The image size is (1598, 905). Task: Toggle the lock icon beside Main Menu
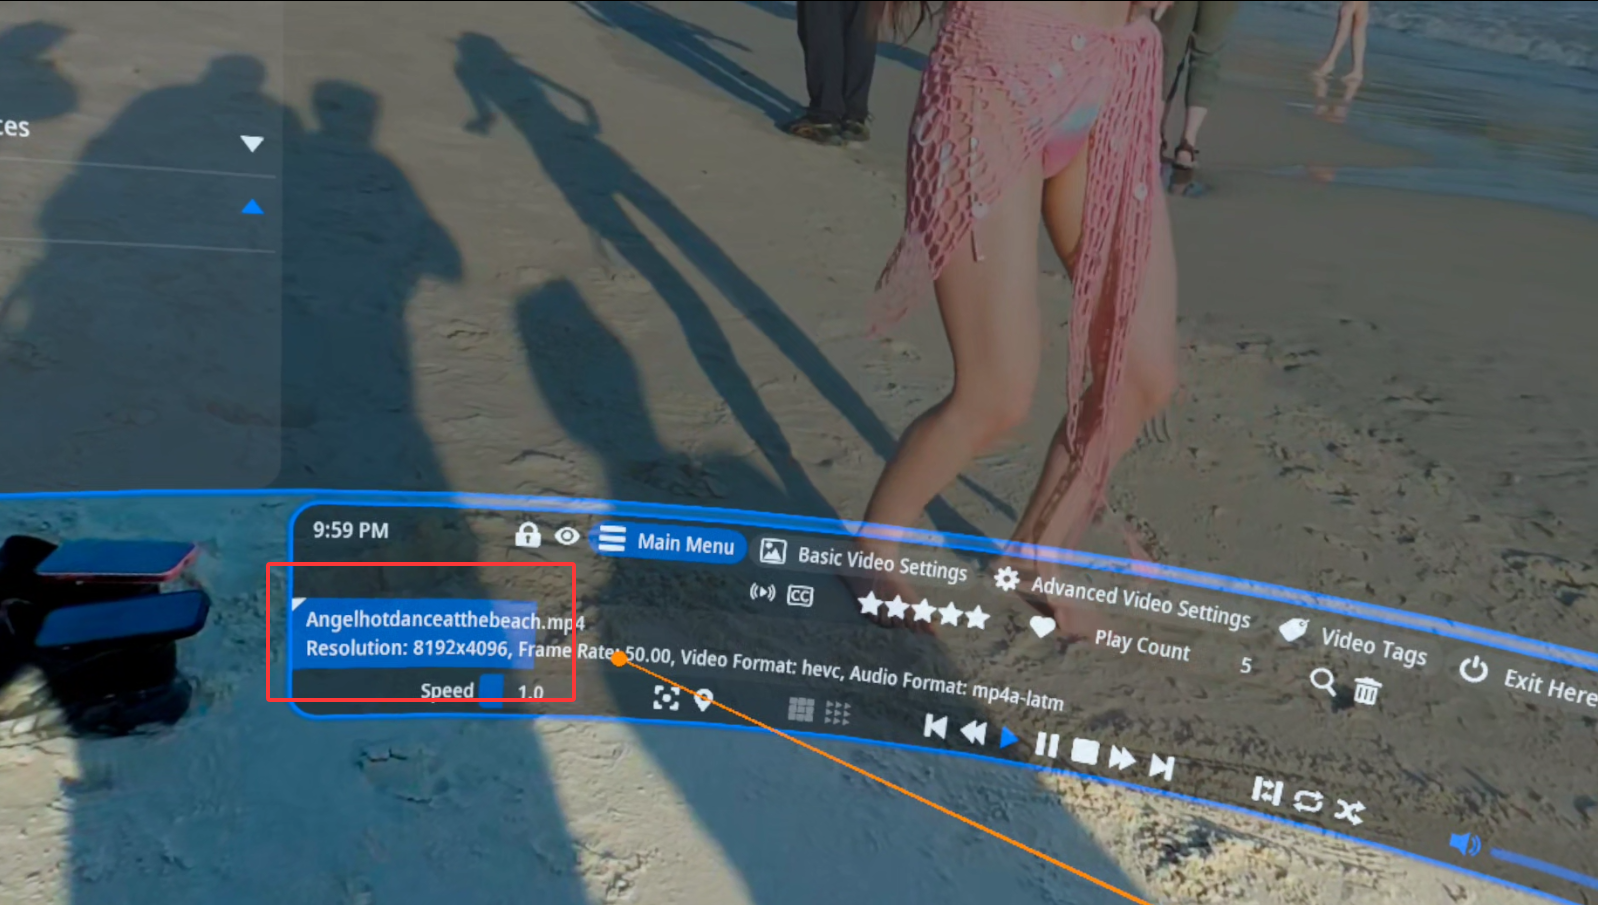527,535
